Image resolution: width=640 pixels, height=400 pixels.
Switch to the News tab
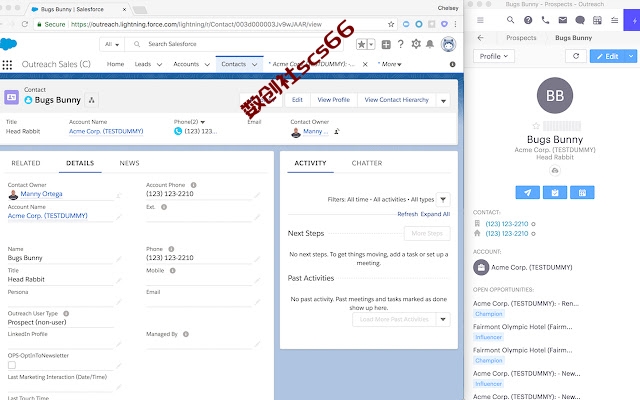(129, 163)
